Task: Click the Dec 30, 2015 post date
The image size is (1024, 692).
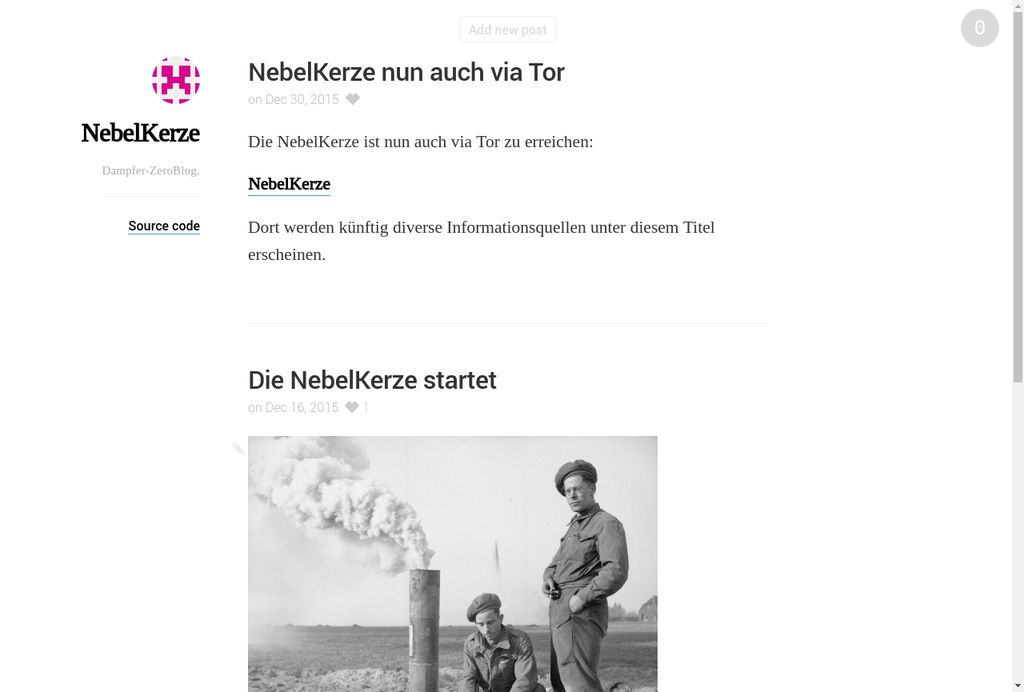Action: coord(294,99)
